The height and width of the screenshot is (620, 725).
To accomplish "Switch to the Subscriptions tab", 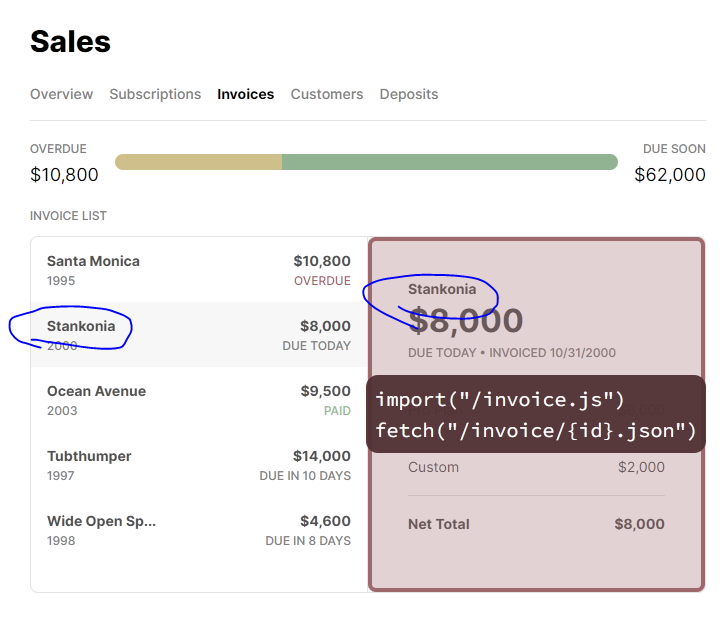I will tap(155, 94).
